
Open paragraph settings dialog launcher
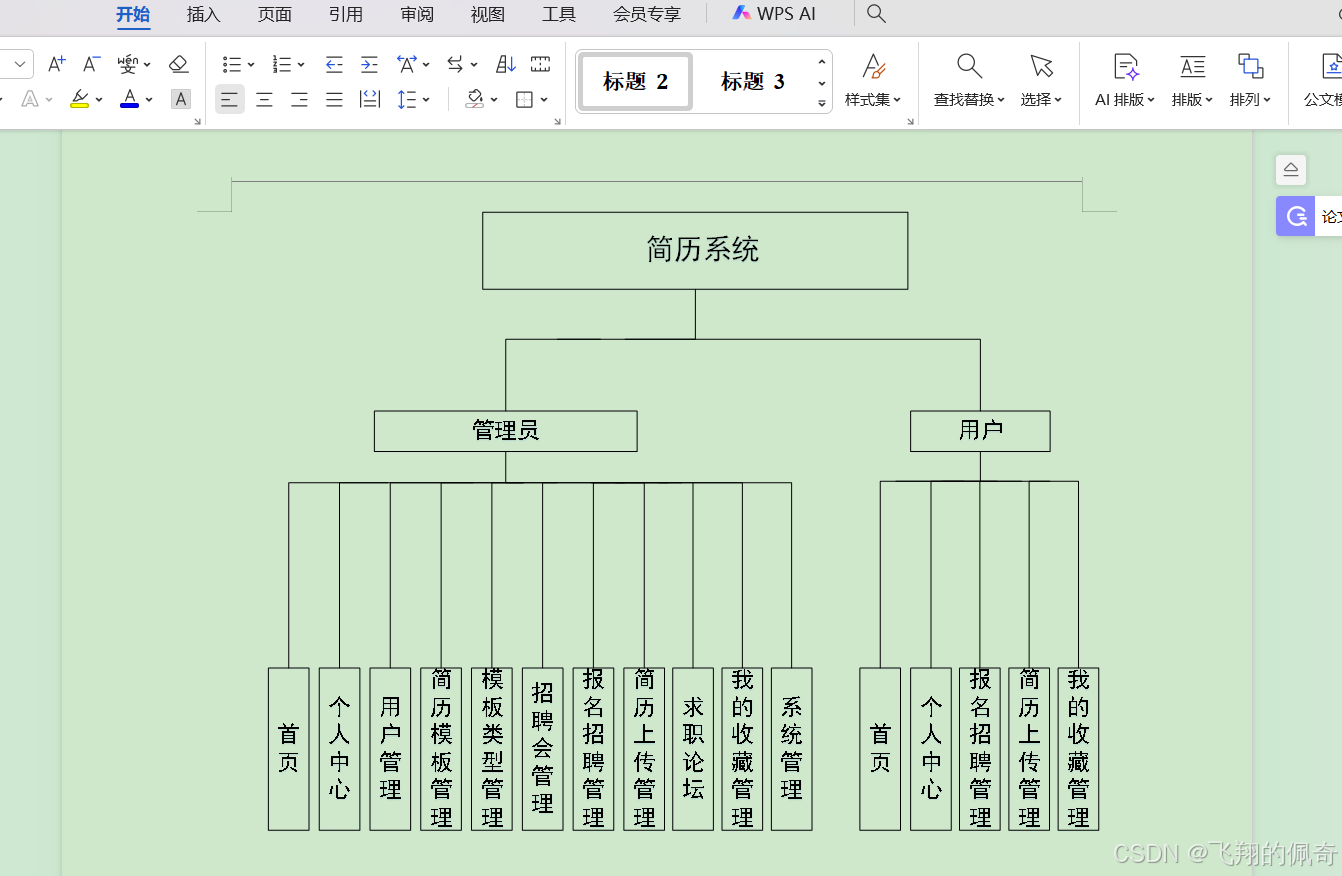tap(557, 121)
